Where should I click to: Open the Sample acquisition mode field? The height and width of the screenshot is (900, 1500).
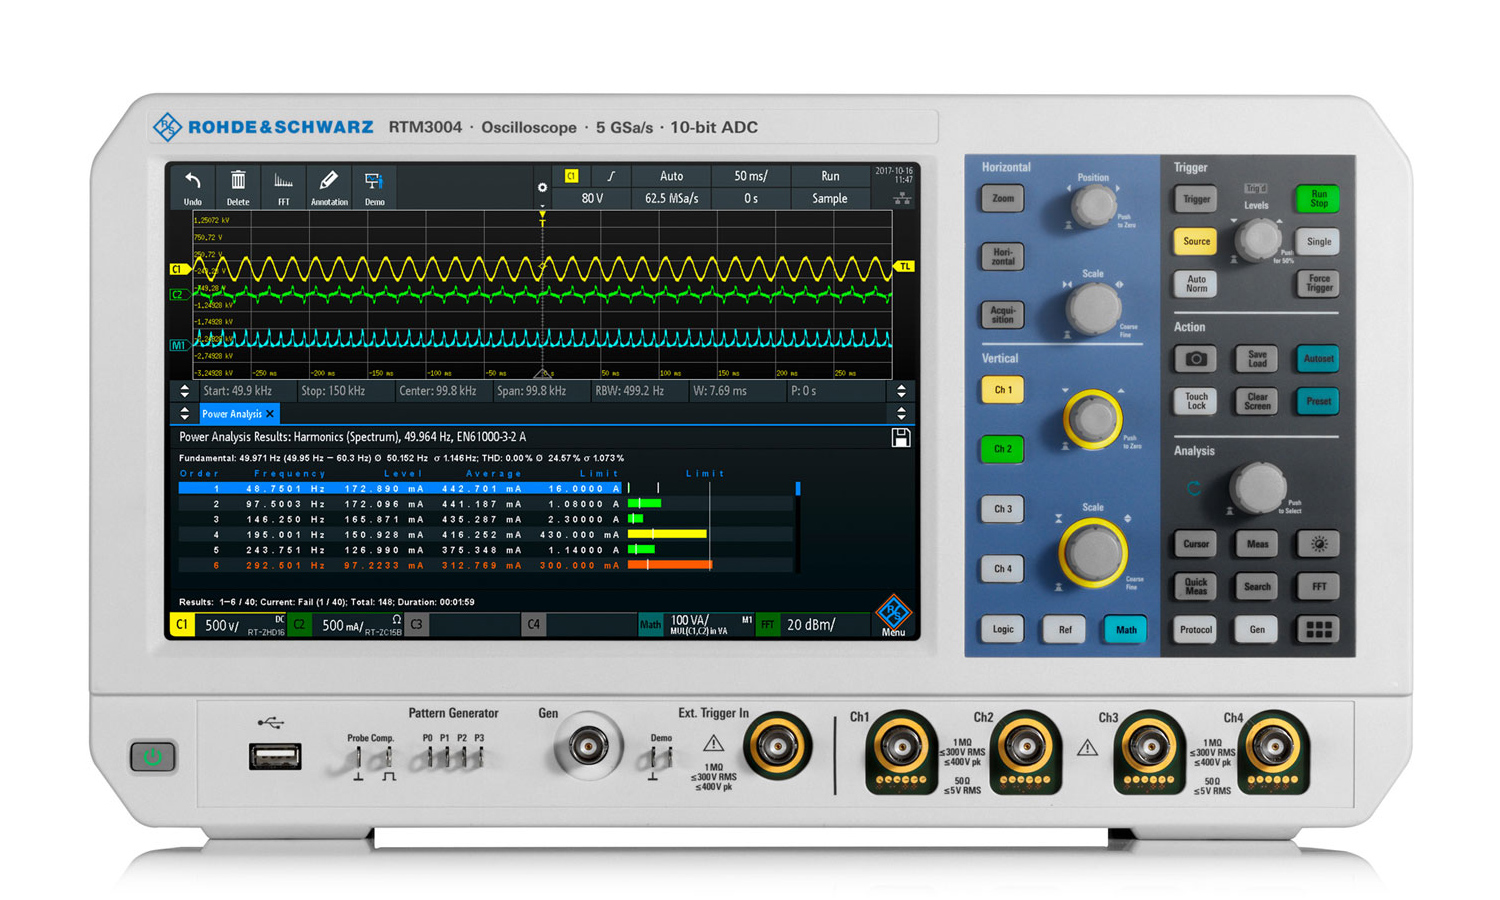pos(830,199)
